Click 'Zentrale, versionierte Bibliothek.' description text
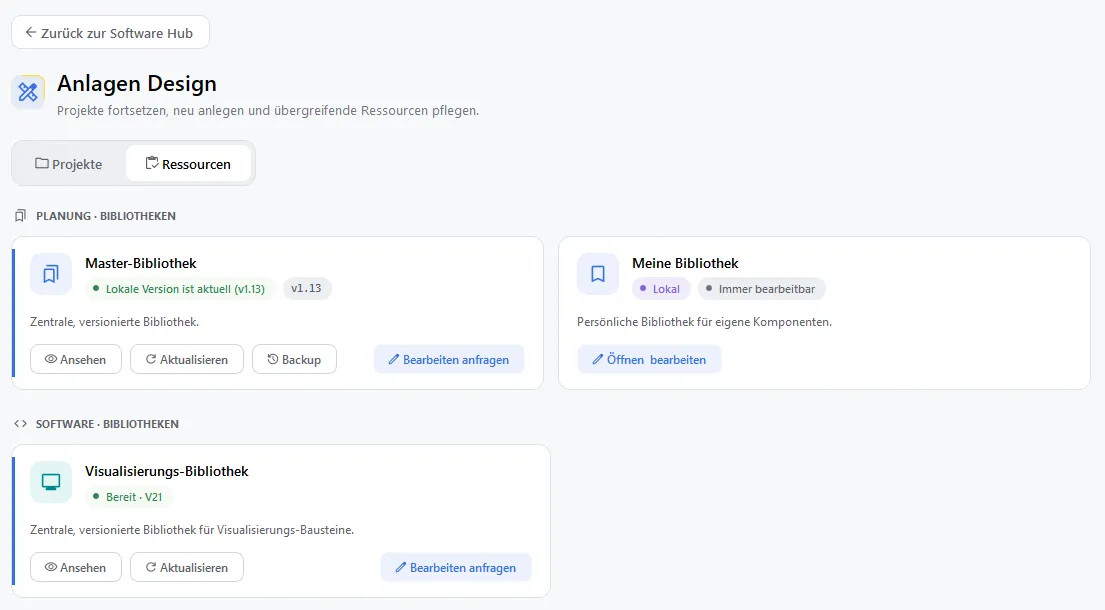1105x610 pixels. pyautogui.click(x=114, y=321)
